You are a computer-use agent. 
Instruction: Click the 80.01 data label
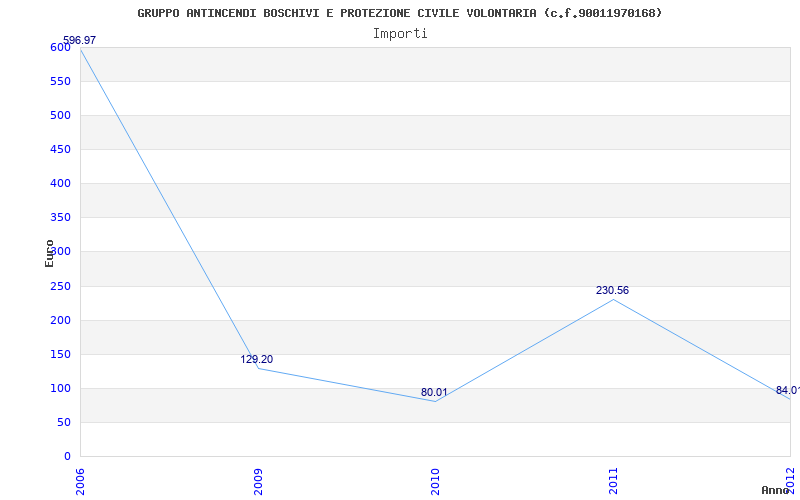[434, 392]
